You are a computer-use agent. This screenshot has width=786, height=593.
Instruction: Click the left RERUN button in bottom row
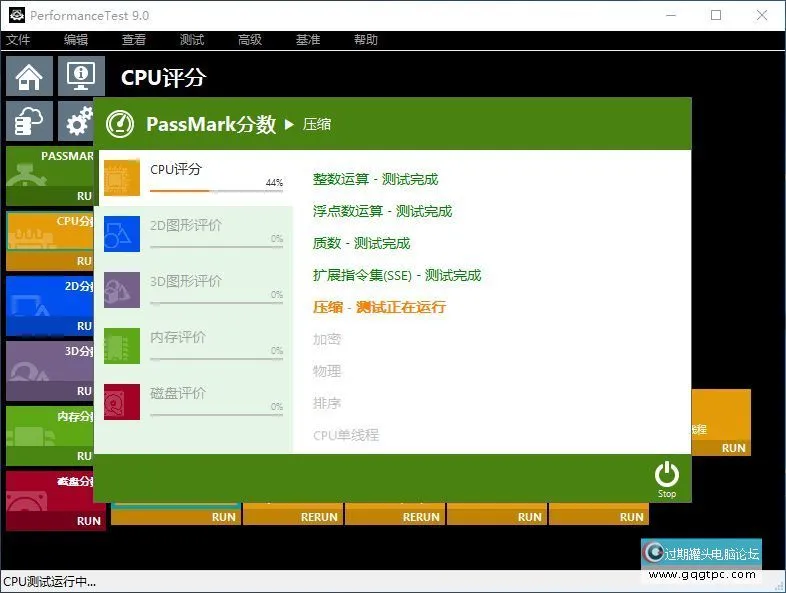tap(320, 517)
